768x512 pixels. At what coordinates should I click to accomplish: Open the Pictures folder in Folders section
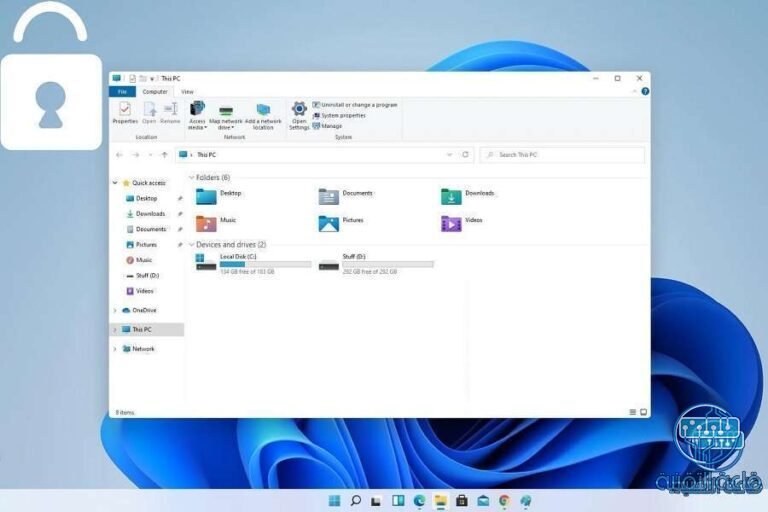(x=329, y=223)
